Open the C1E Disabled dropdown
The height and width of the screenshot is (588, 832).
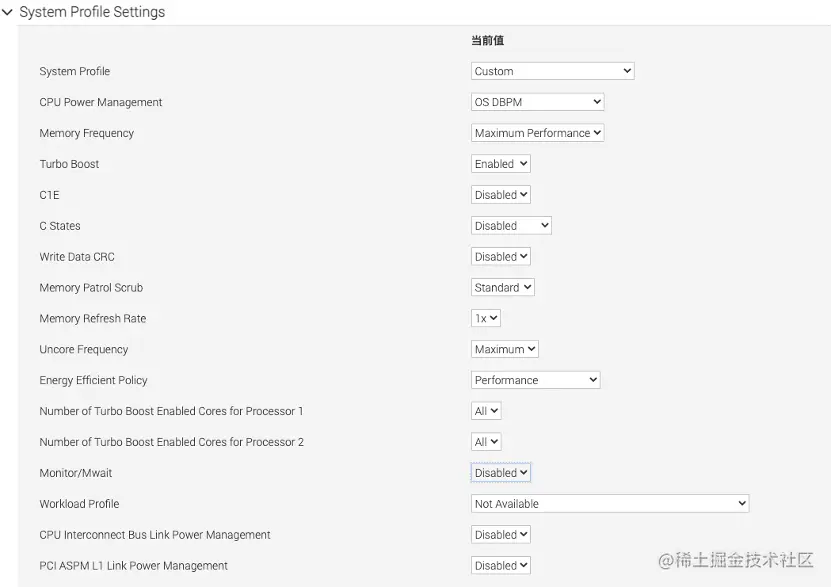click(x=500, y=195)
